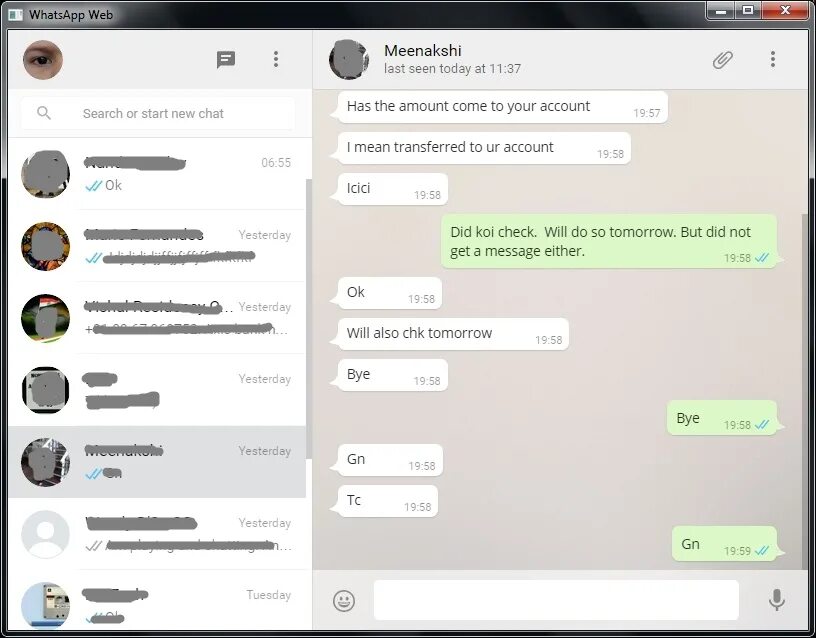Click the attach paperclip icon

tap(722, 60)
